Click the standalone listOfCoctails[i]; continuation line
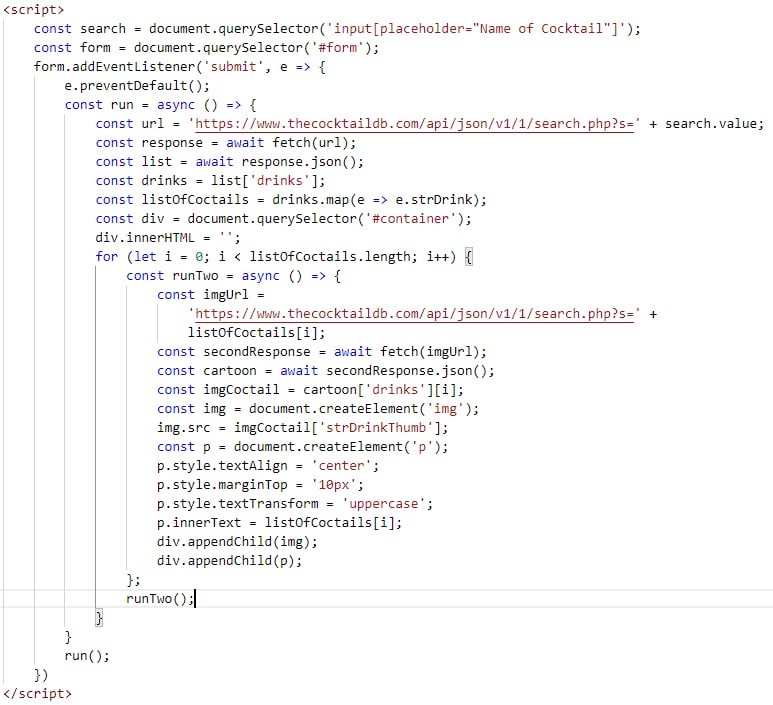The height and width of the screenshot is (705, 773). pyautogui.click(x=256, y=333)
